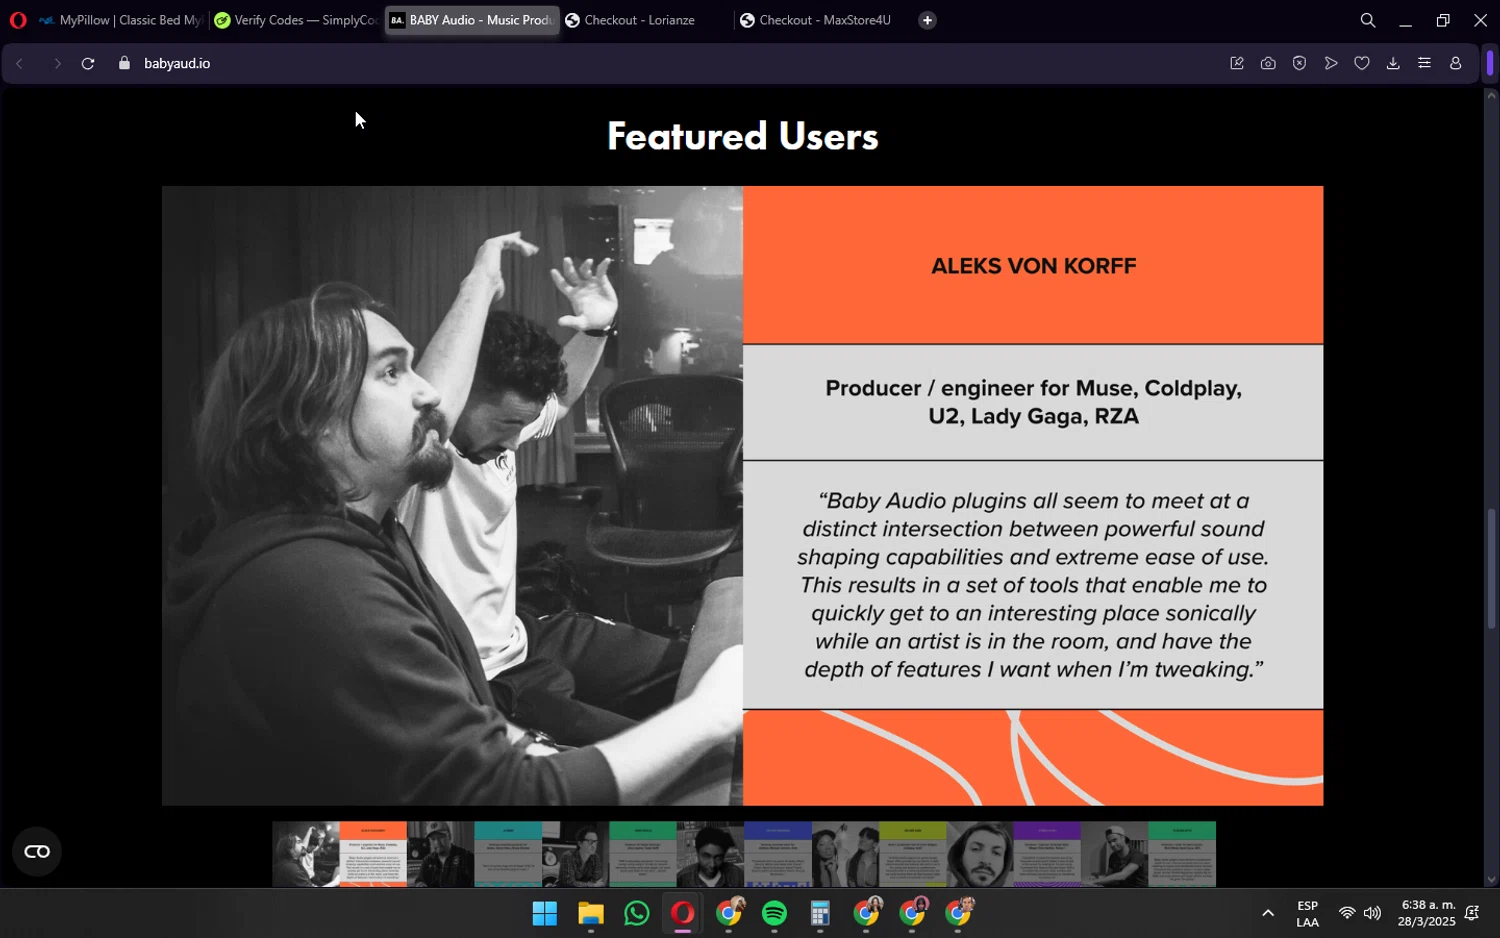Toggle the purple sidebar handle
The height and width of the screenshot is (938, 1500).
pyautogui.click(x=1490, y=63)
